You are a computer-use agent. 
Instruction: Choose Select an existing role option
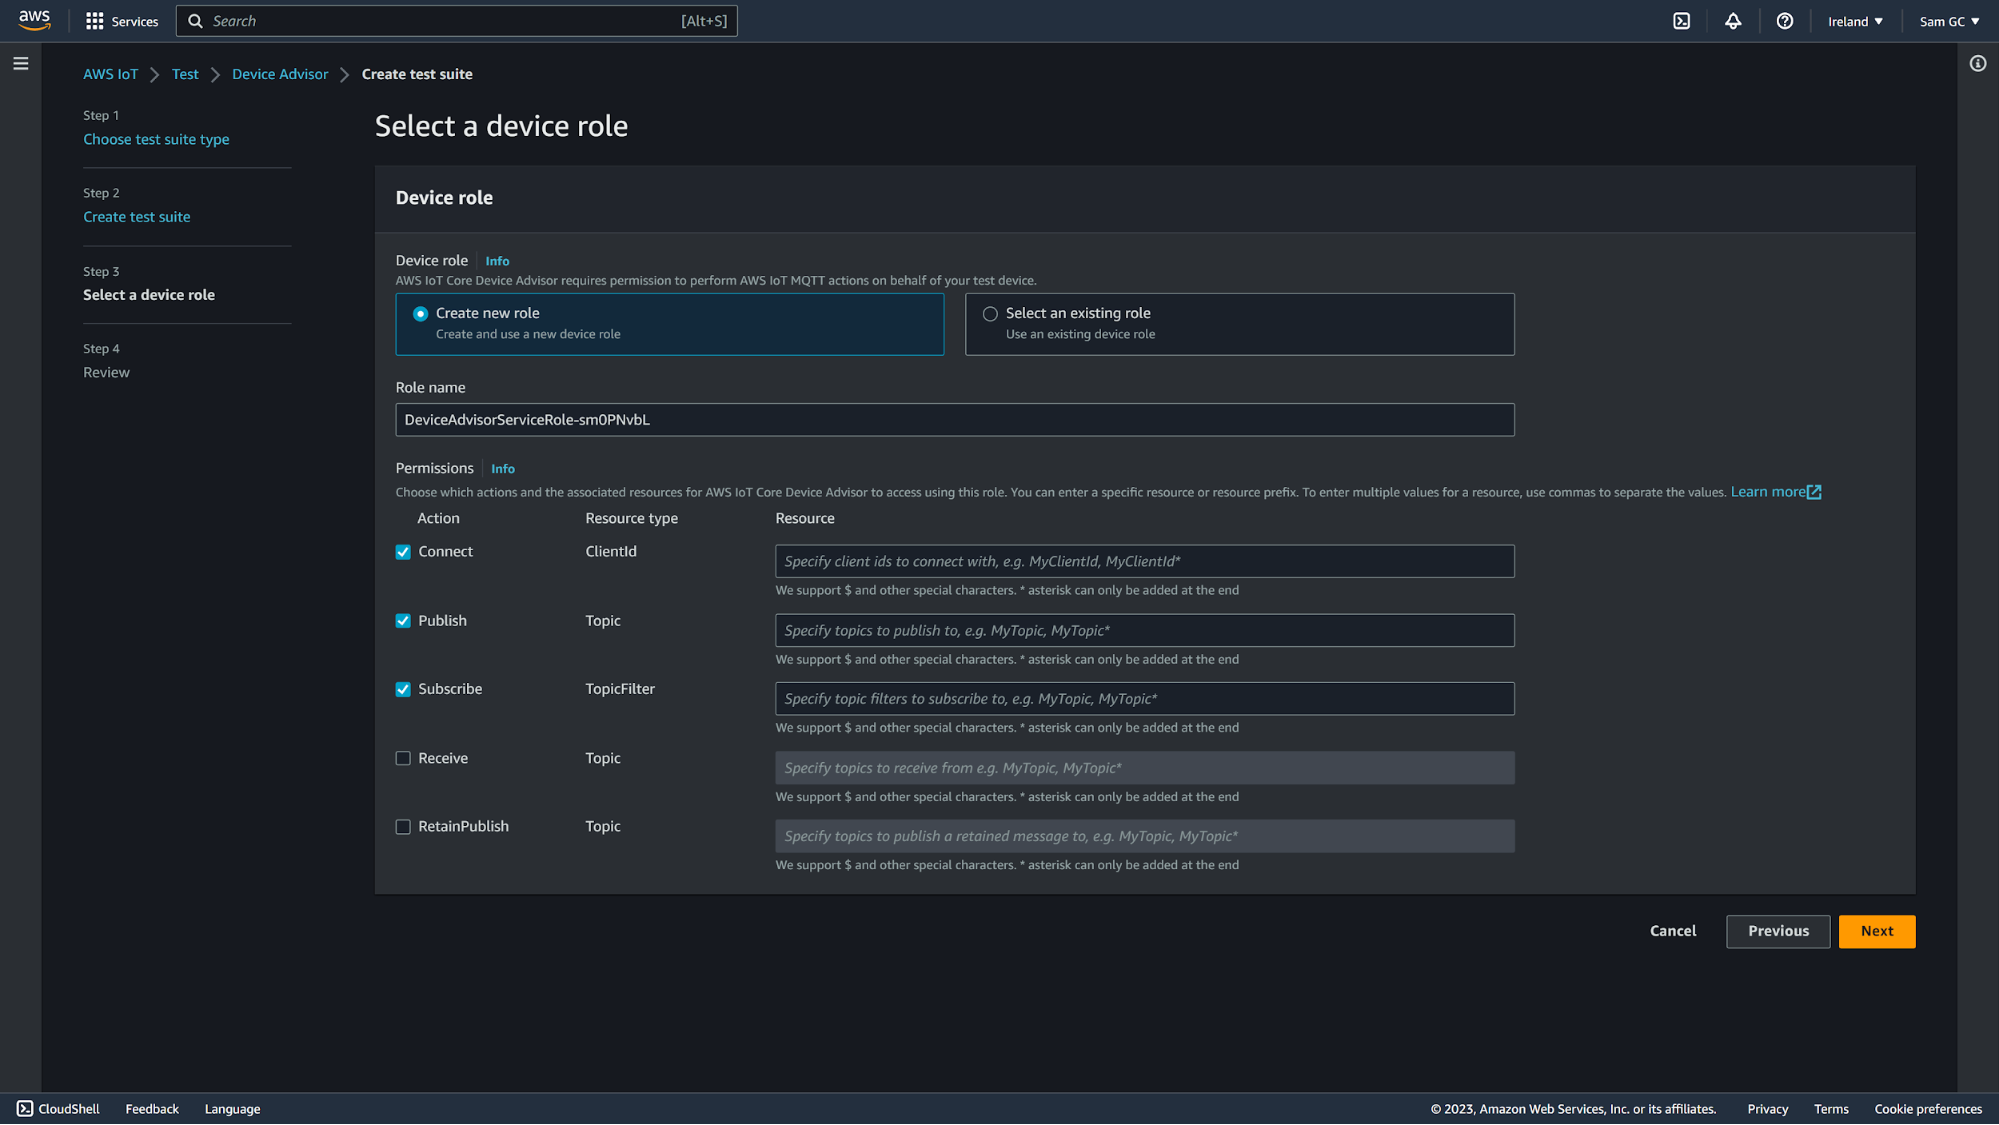(990, 314)
